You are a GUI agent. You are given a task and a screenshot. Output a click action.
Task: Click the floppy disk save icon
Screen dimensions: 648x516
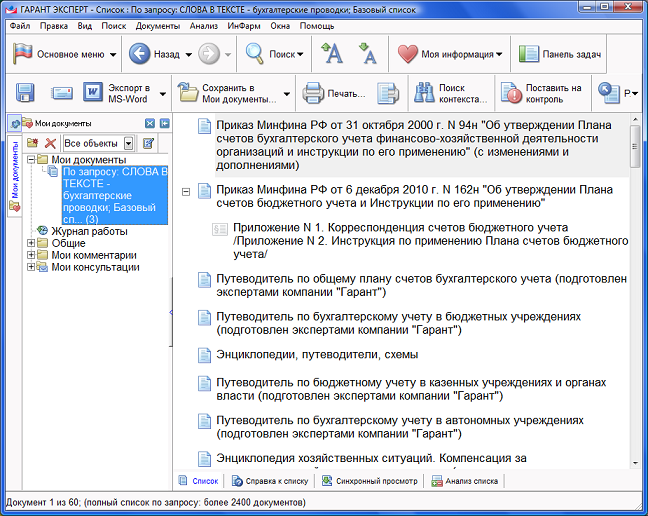(x=25, y=94)
